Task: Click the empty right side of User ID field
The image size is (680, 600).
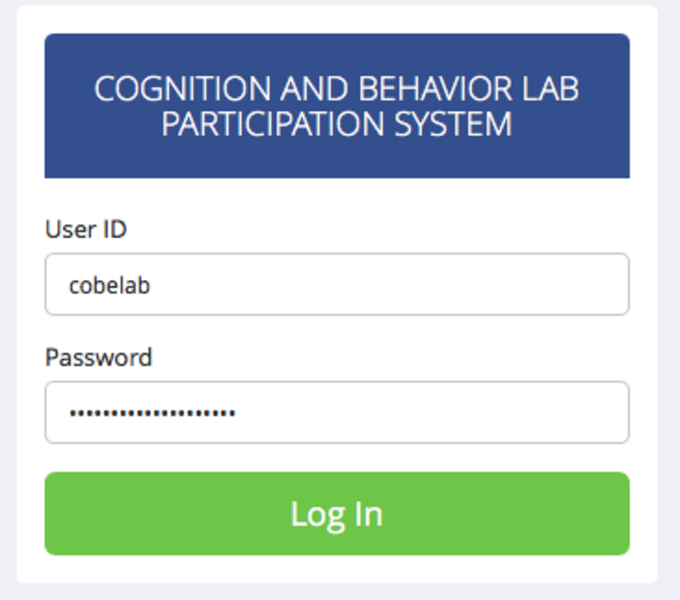Action: [477, 284]
